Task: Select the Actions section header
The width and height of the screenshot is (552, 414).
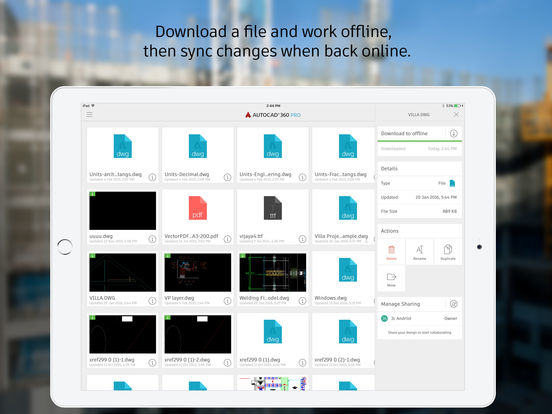Action: coord(390,231)
